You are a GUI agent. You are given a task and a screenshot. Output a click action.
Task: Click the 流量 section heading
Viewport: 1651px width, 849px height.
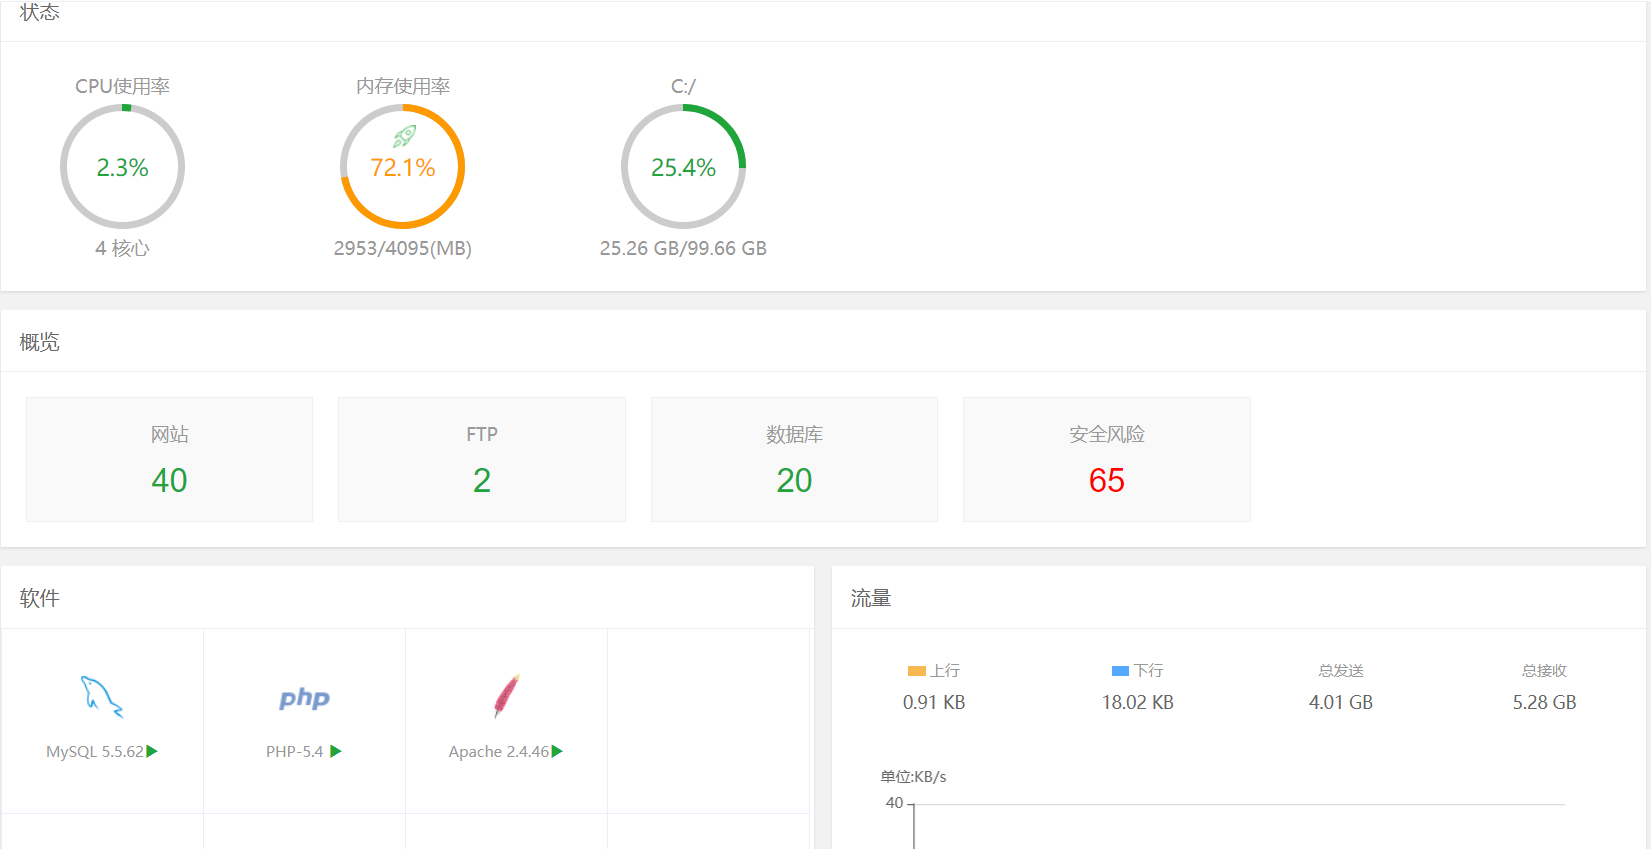[871, 598]
